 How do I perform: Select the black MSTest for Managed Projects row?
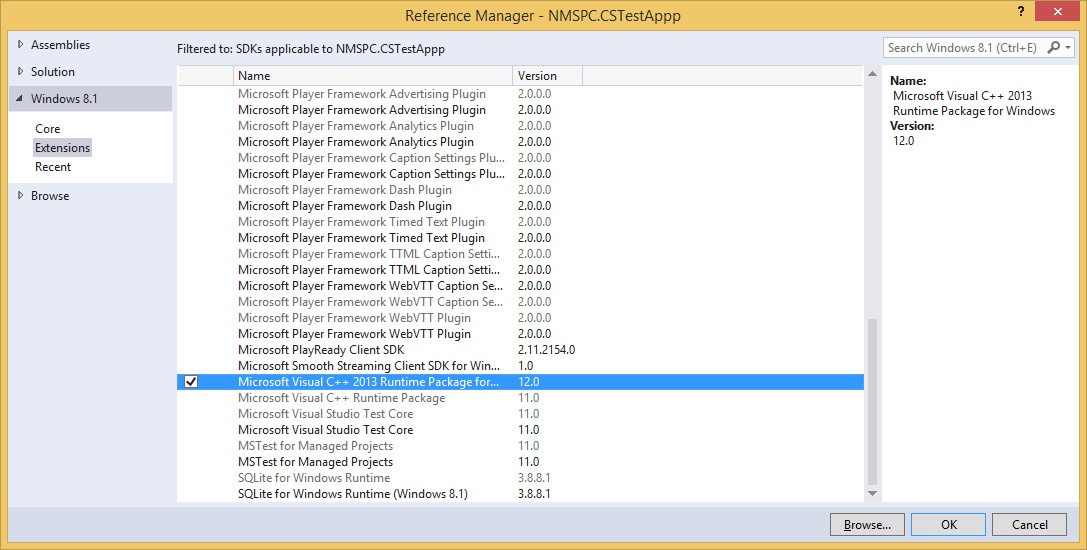[520, 462]
